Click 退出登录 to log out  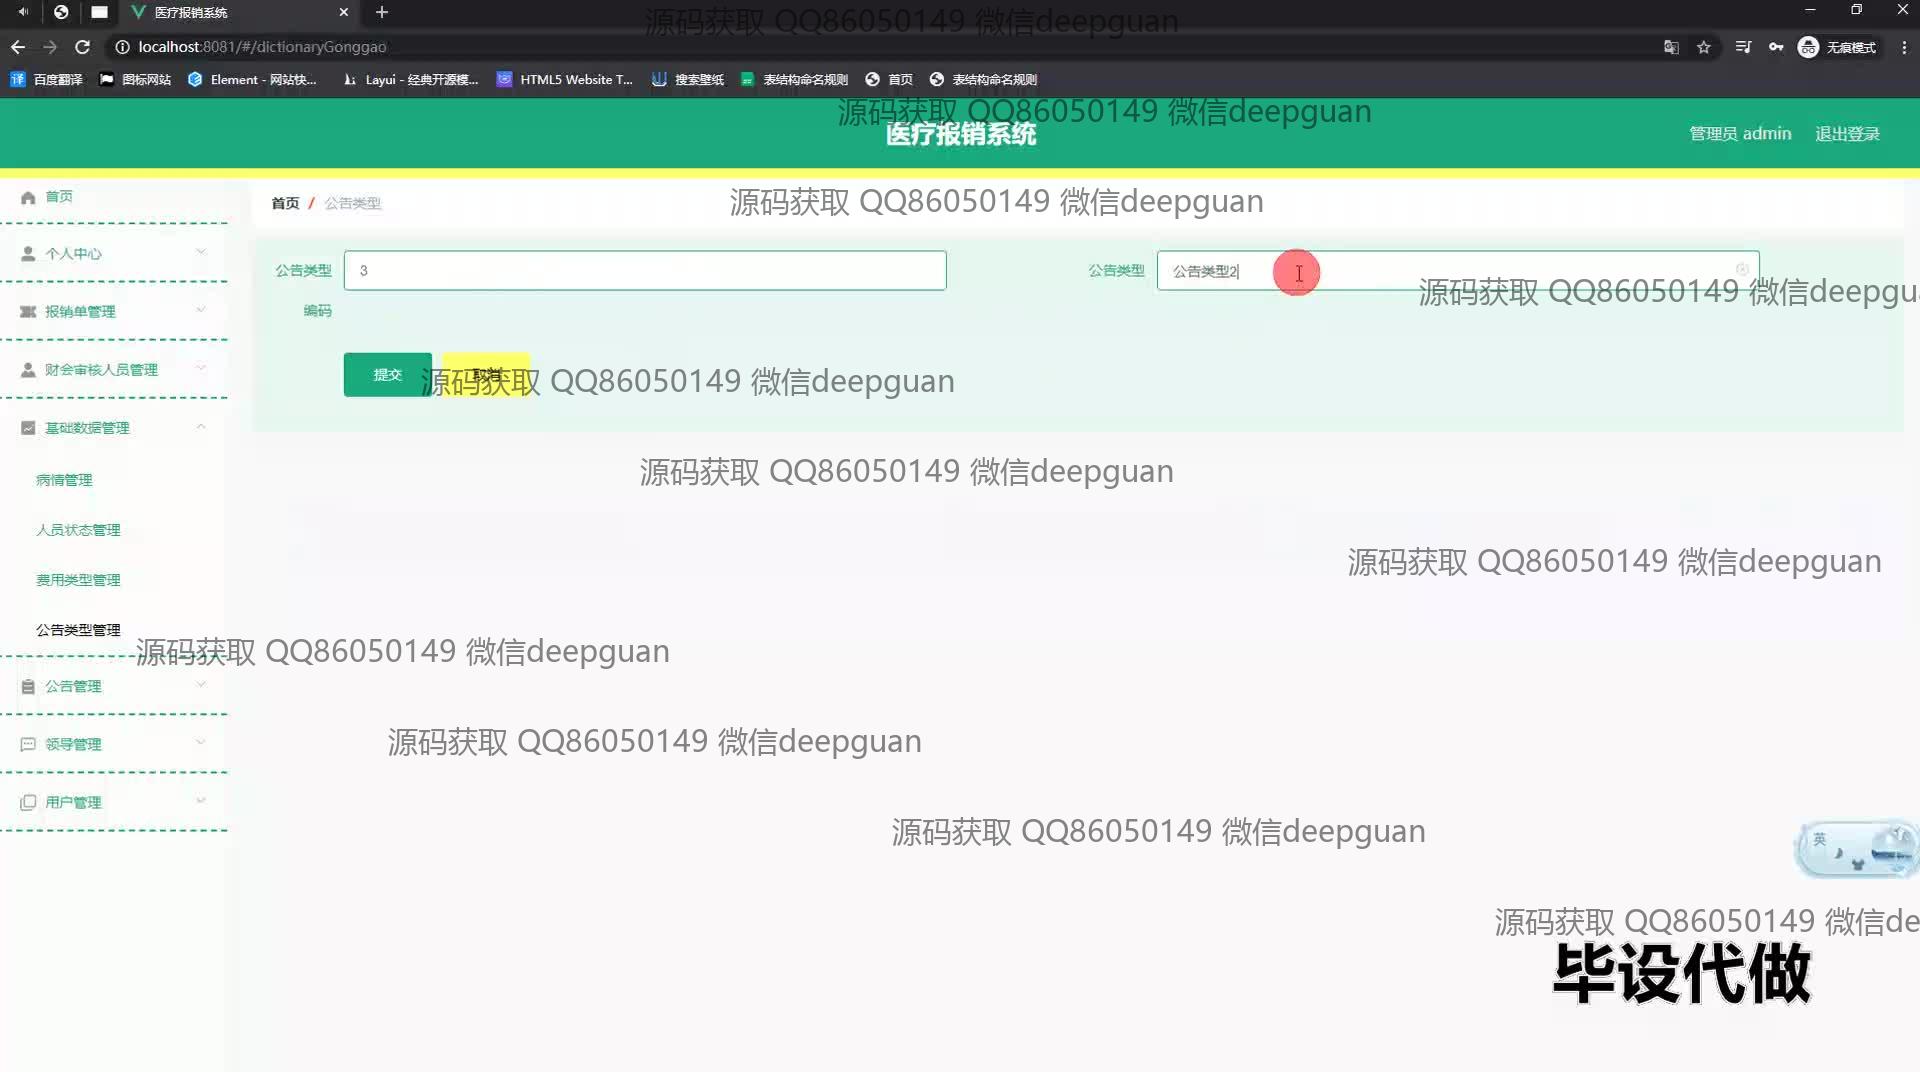click(1847, 134)
